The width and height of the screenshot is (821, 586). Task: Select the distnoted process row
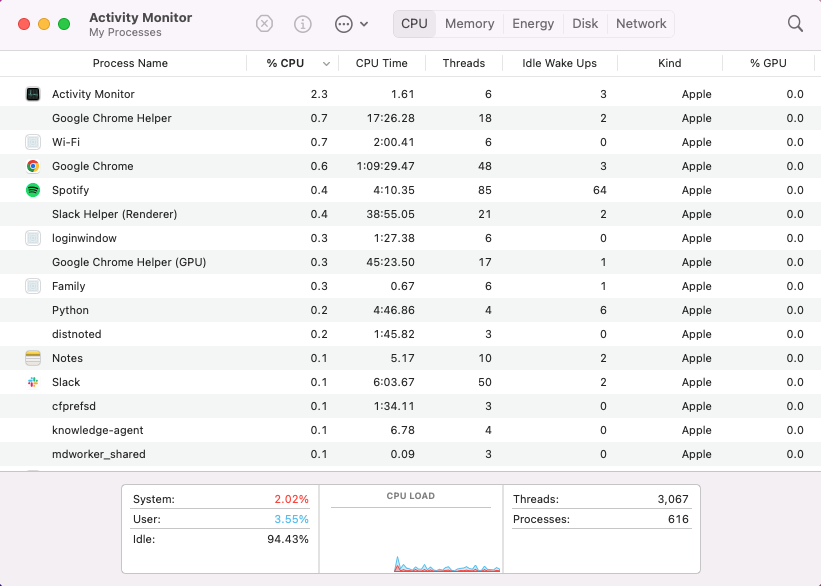[410, 334]
